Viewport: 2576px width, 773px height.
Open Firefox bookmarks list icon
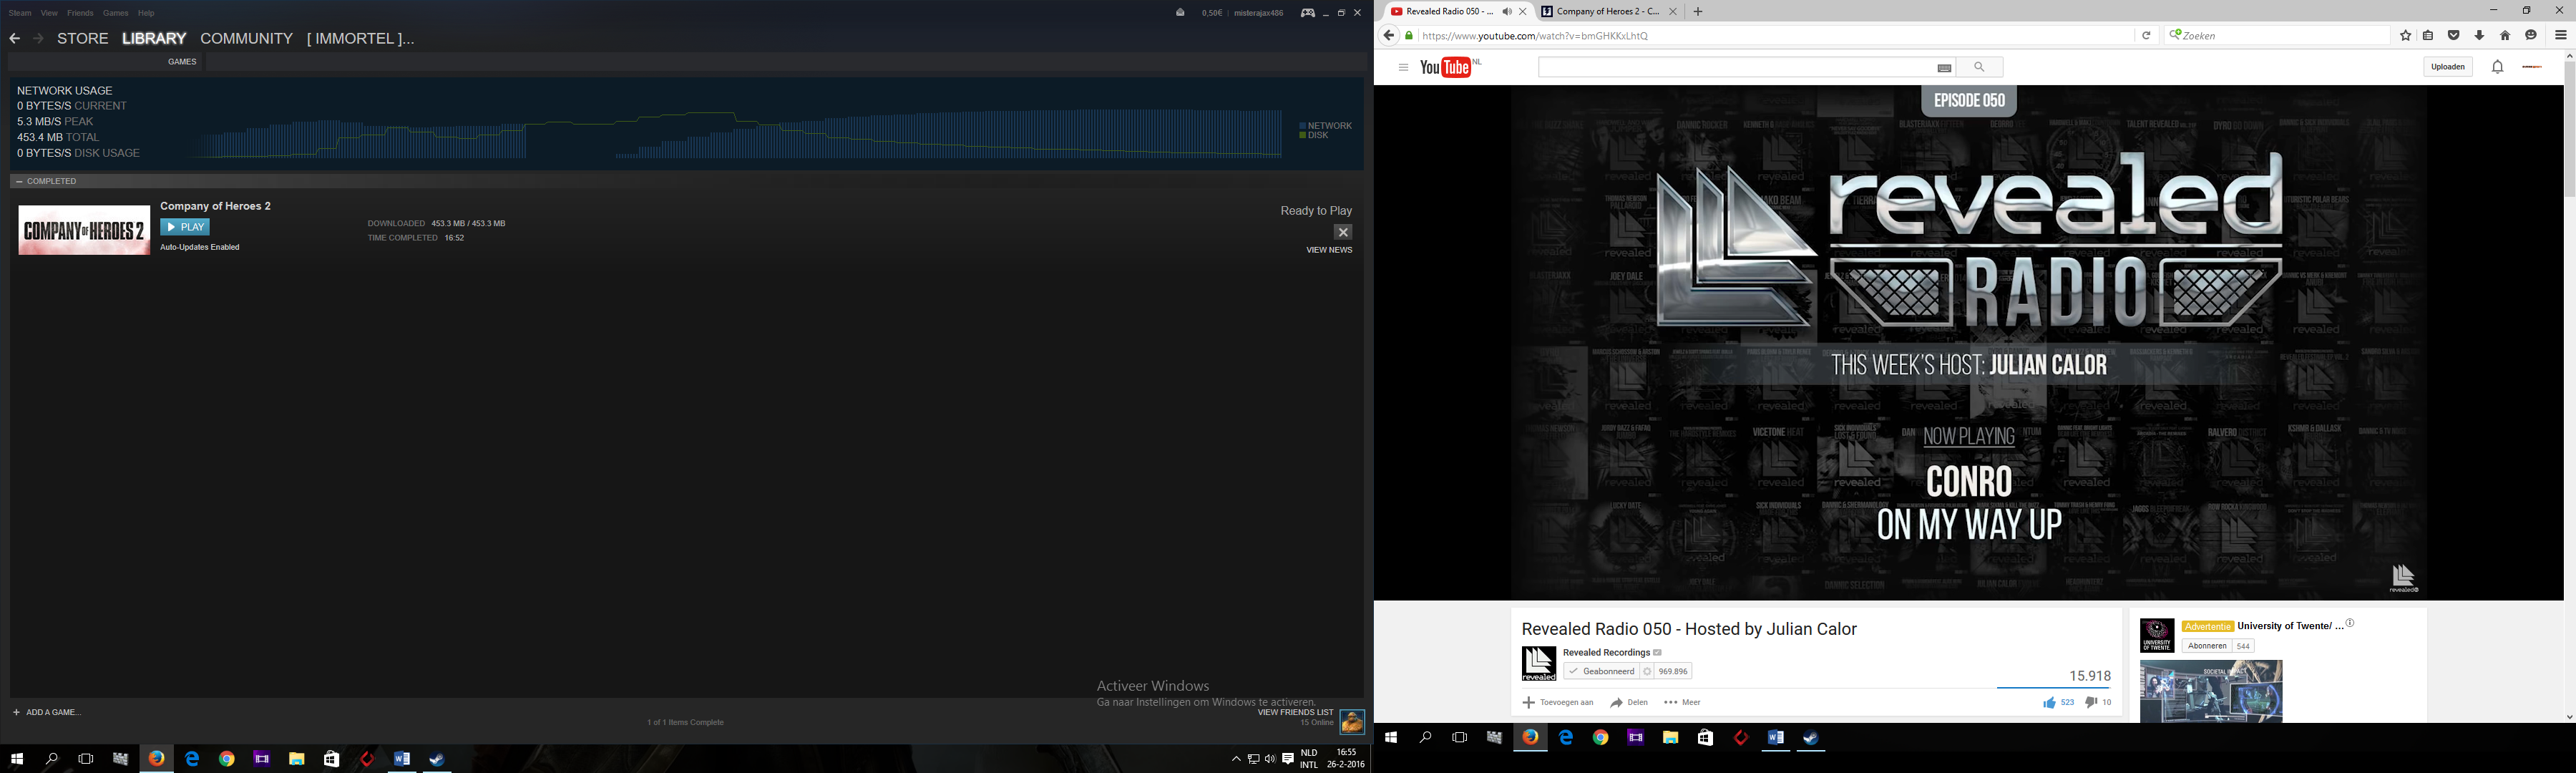pos(2428,36)
